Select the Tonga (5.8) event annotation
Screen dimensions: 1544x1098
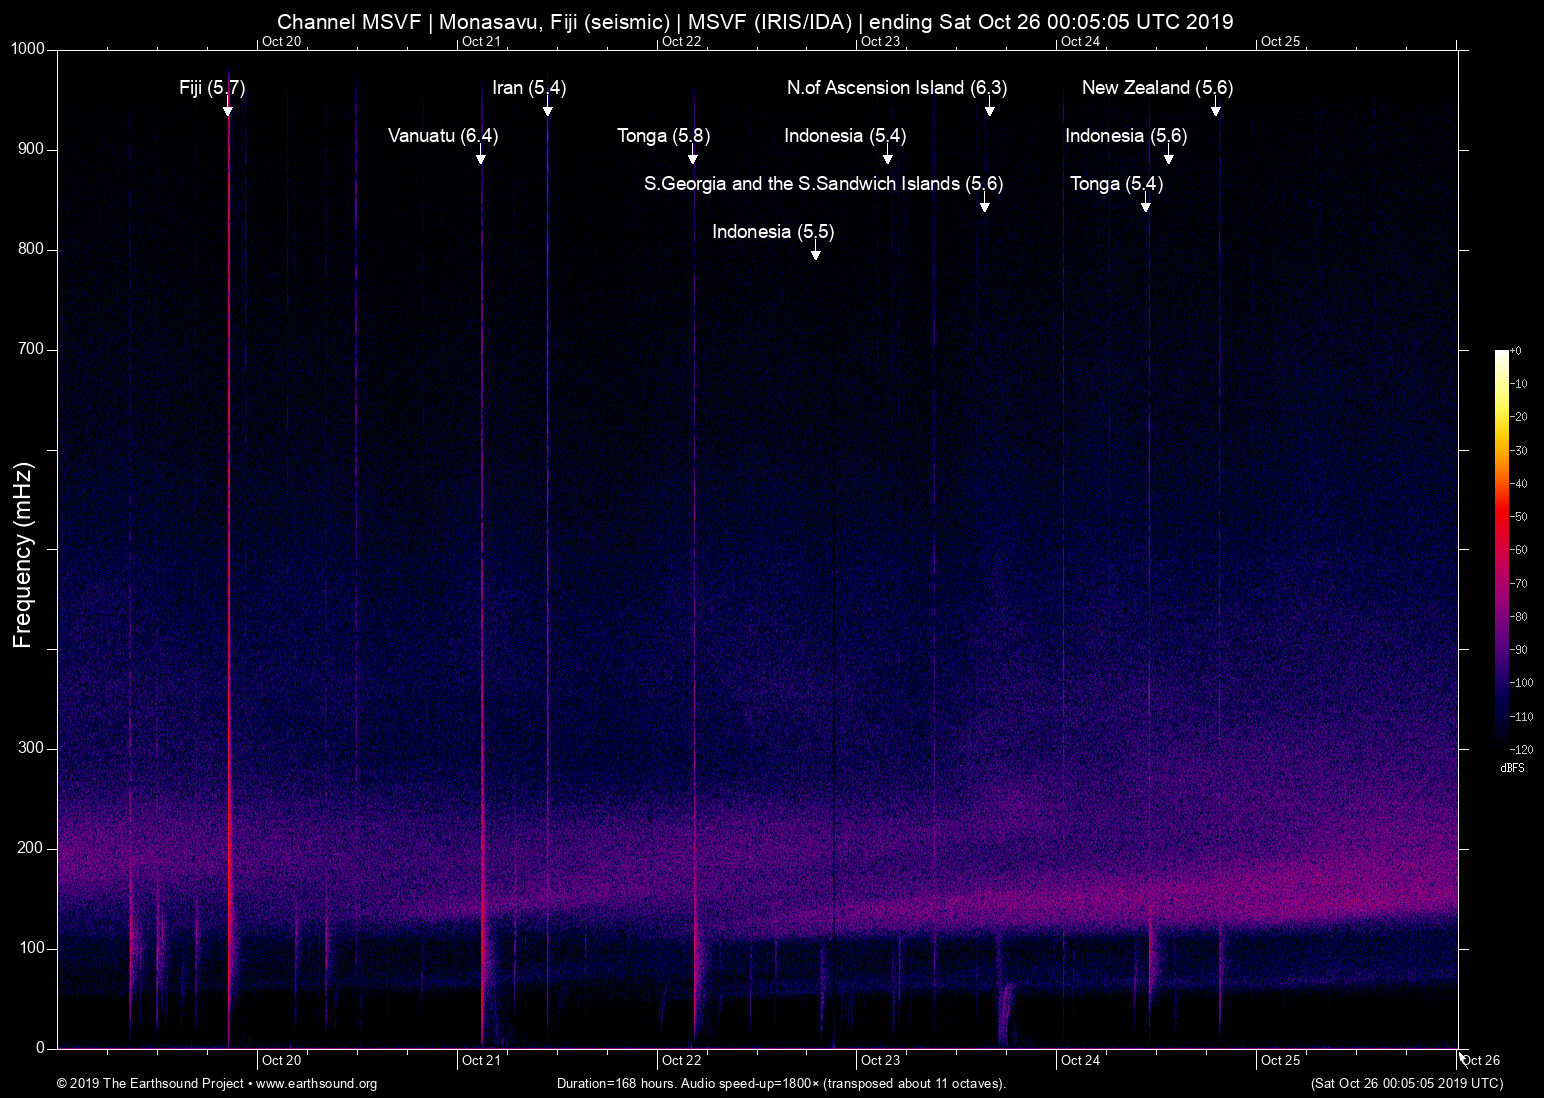(x=662, y=135)
